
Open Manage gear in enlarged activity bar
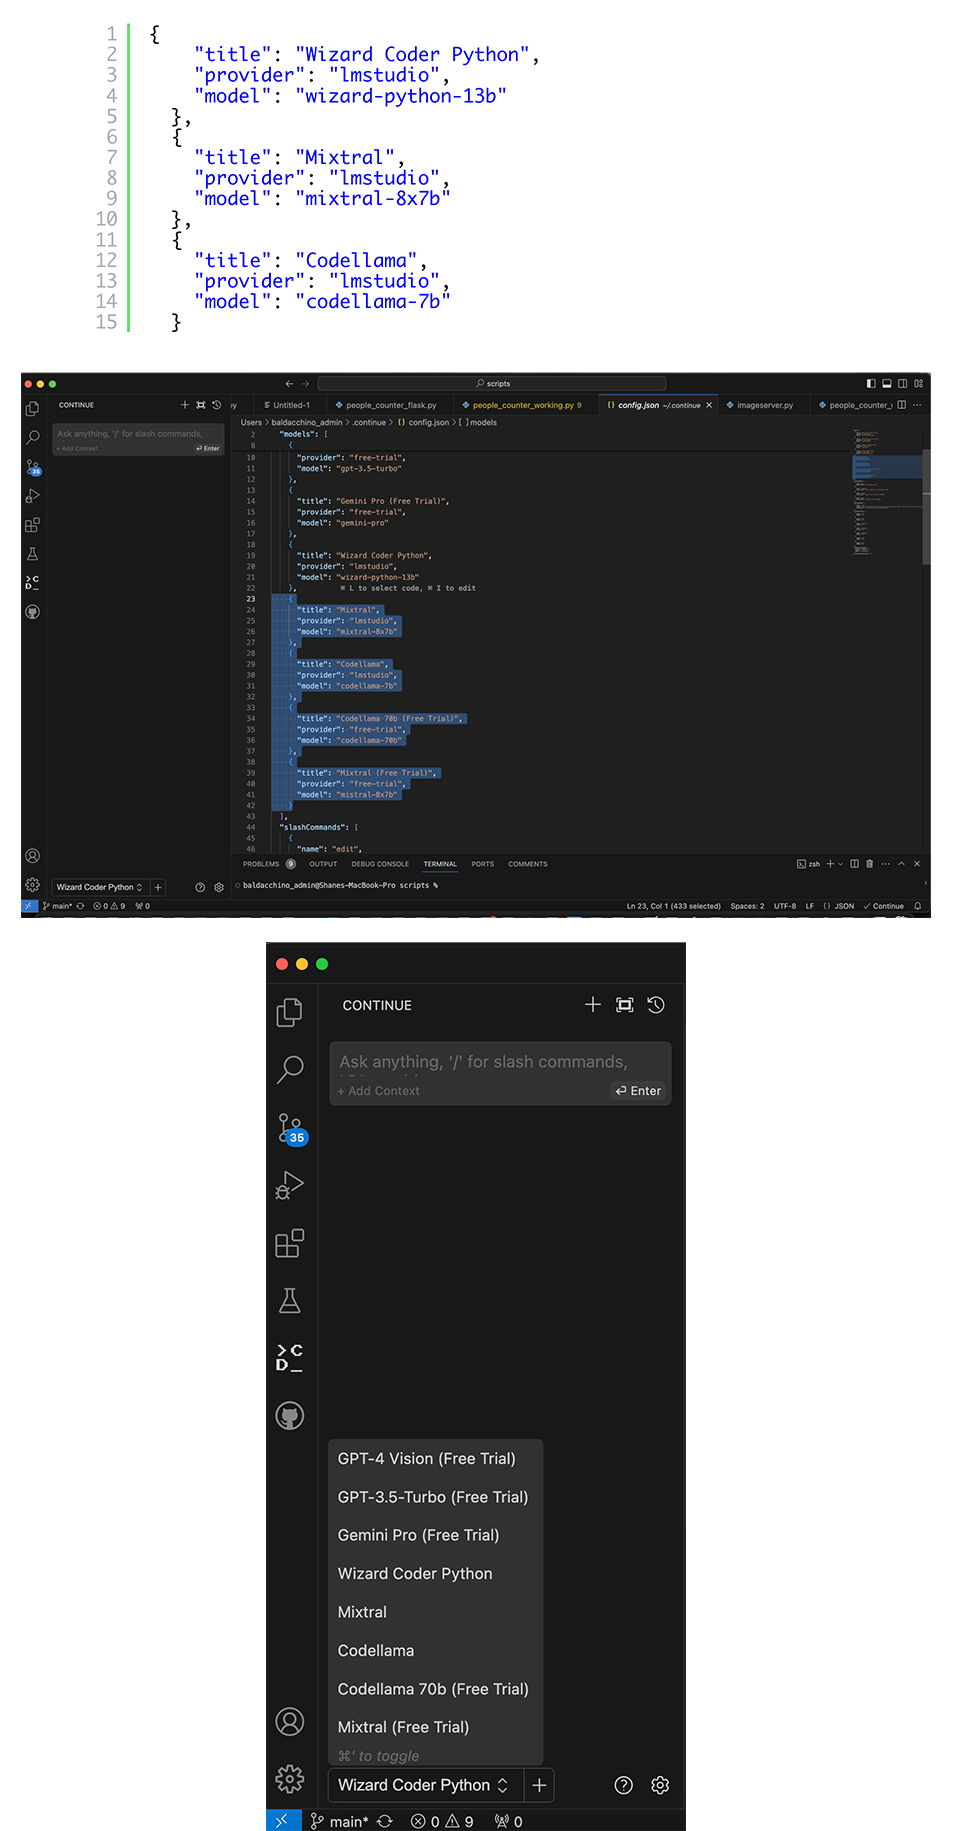(290, 1779)
